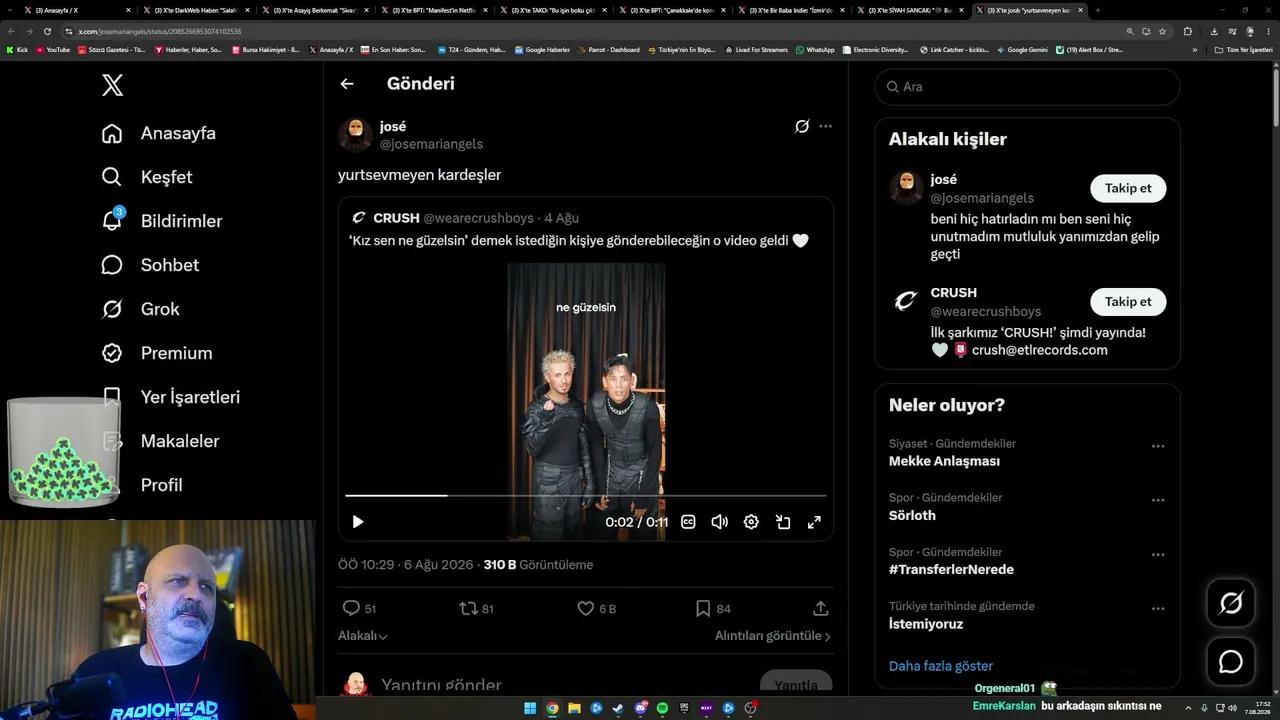Open Spotify from the taskbar

pos(662,708)
